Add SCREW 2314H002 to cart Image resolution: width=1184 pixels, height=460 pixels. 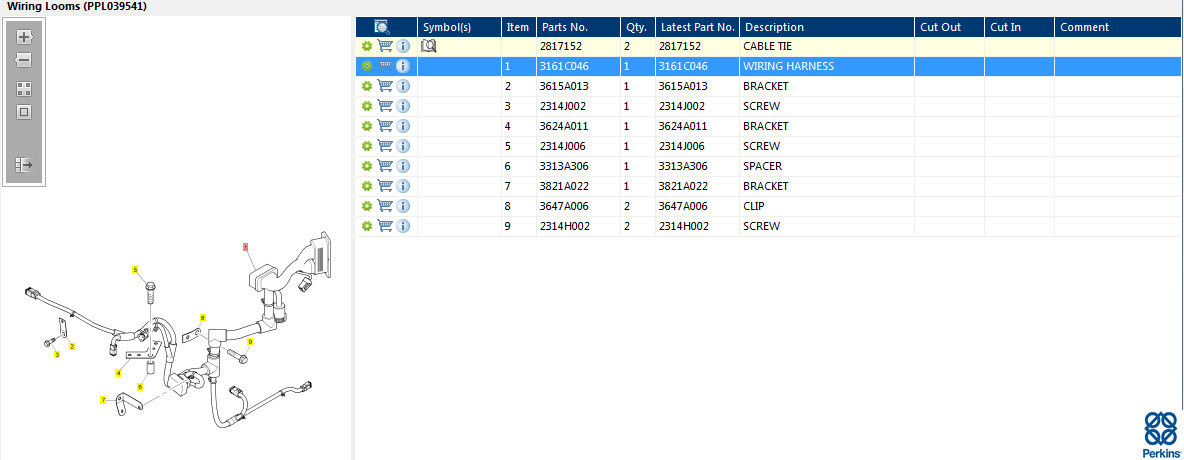coord(385,226)
